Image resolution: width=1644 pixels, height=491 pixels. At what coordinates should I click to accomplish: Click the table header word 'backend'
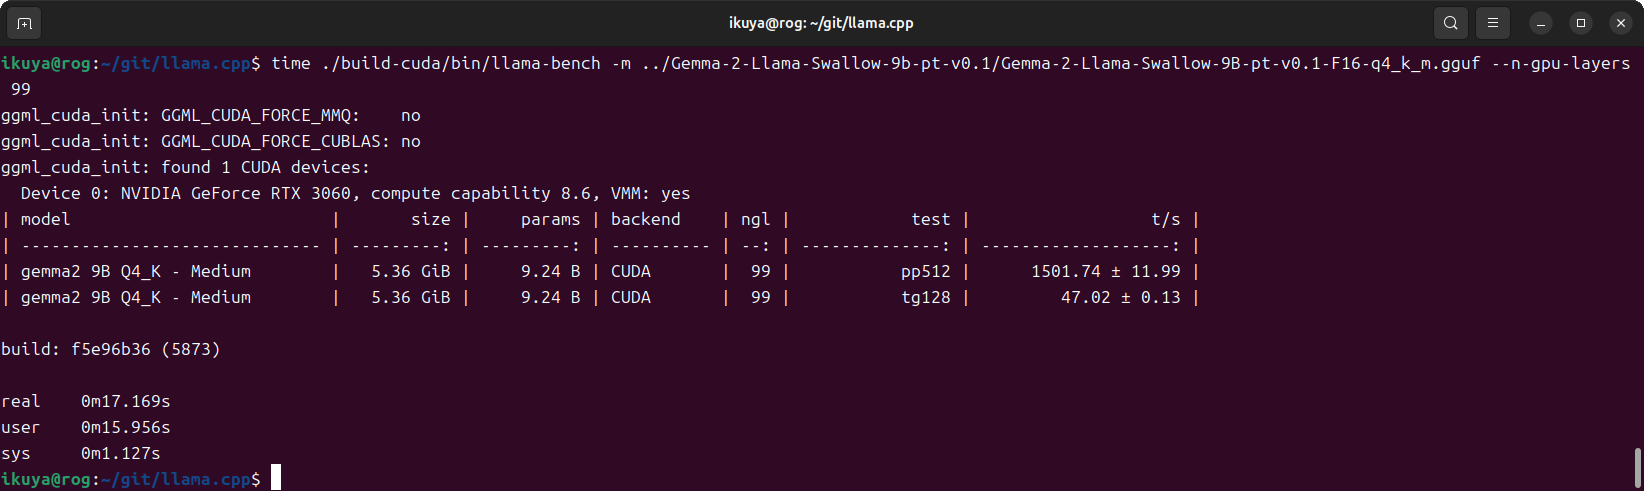(645, 219)
